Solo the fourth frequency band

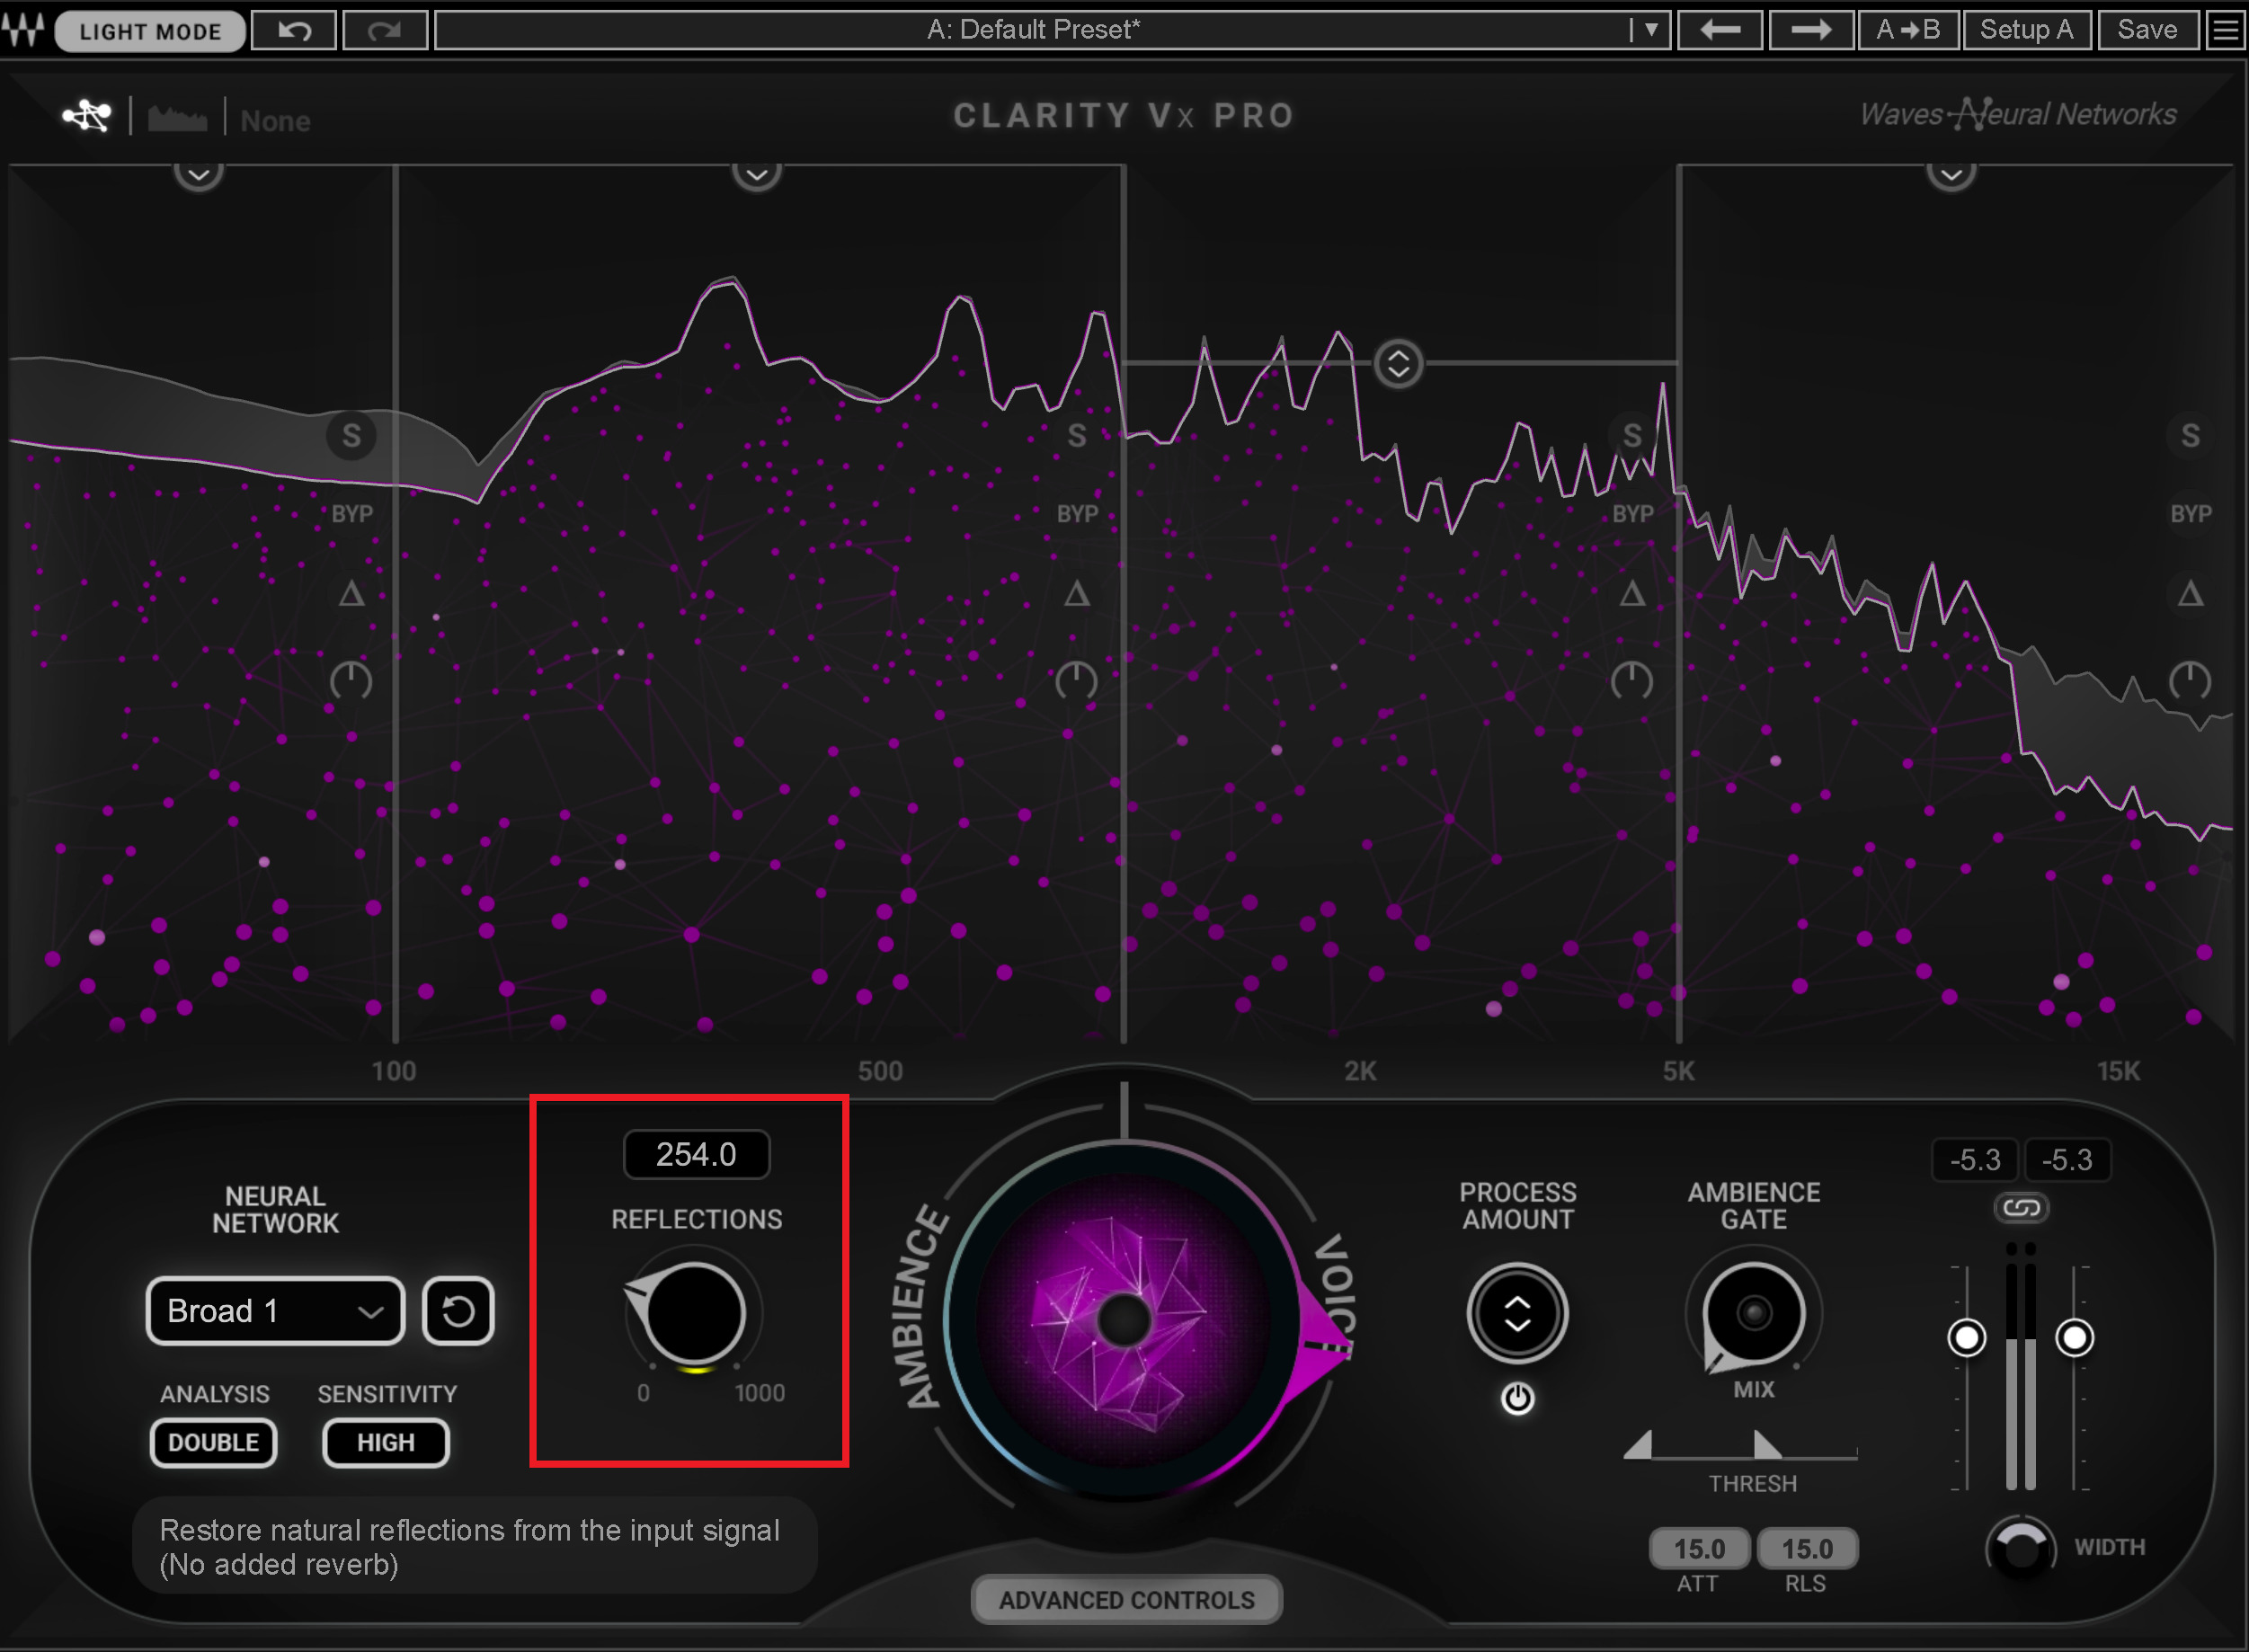tap(2190, 436)
